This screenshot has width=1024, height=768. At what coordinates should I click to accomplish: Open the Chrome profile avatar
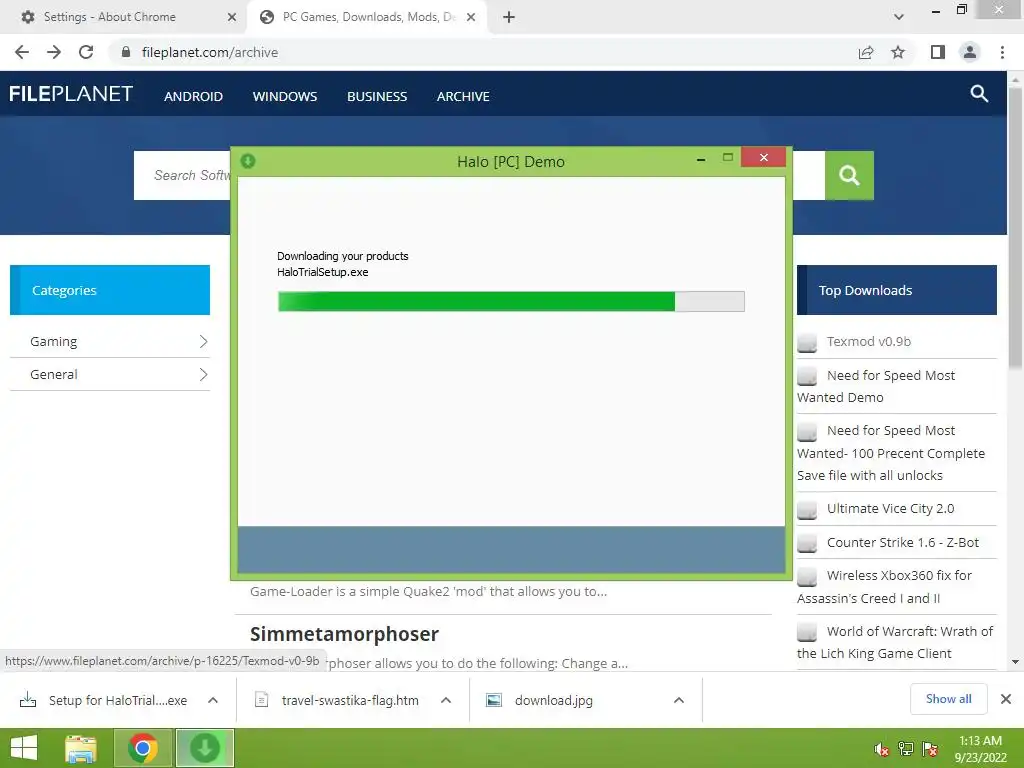[970, 52]
